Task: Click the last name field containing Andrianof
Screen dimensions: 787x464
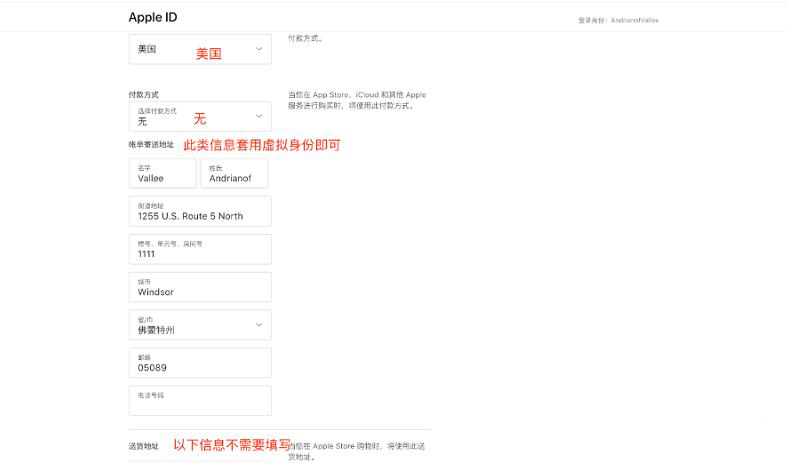Action: click(x=234, y=174)
